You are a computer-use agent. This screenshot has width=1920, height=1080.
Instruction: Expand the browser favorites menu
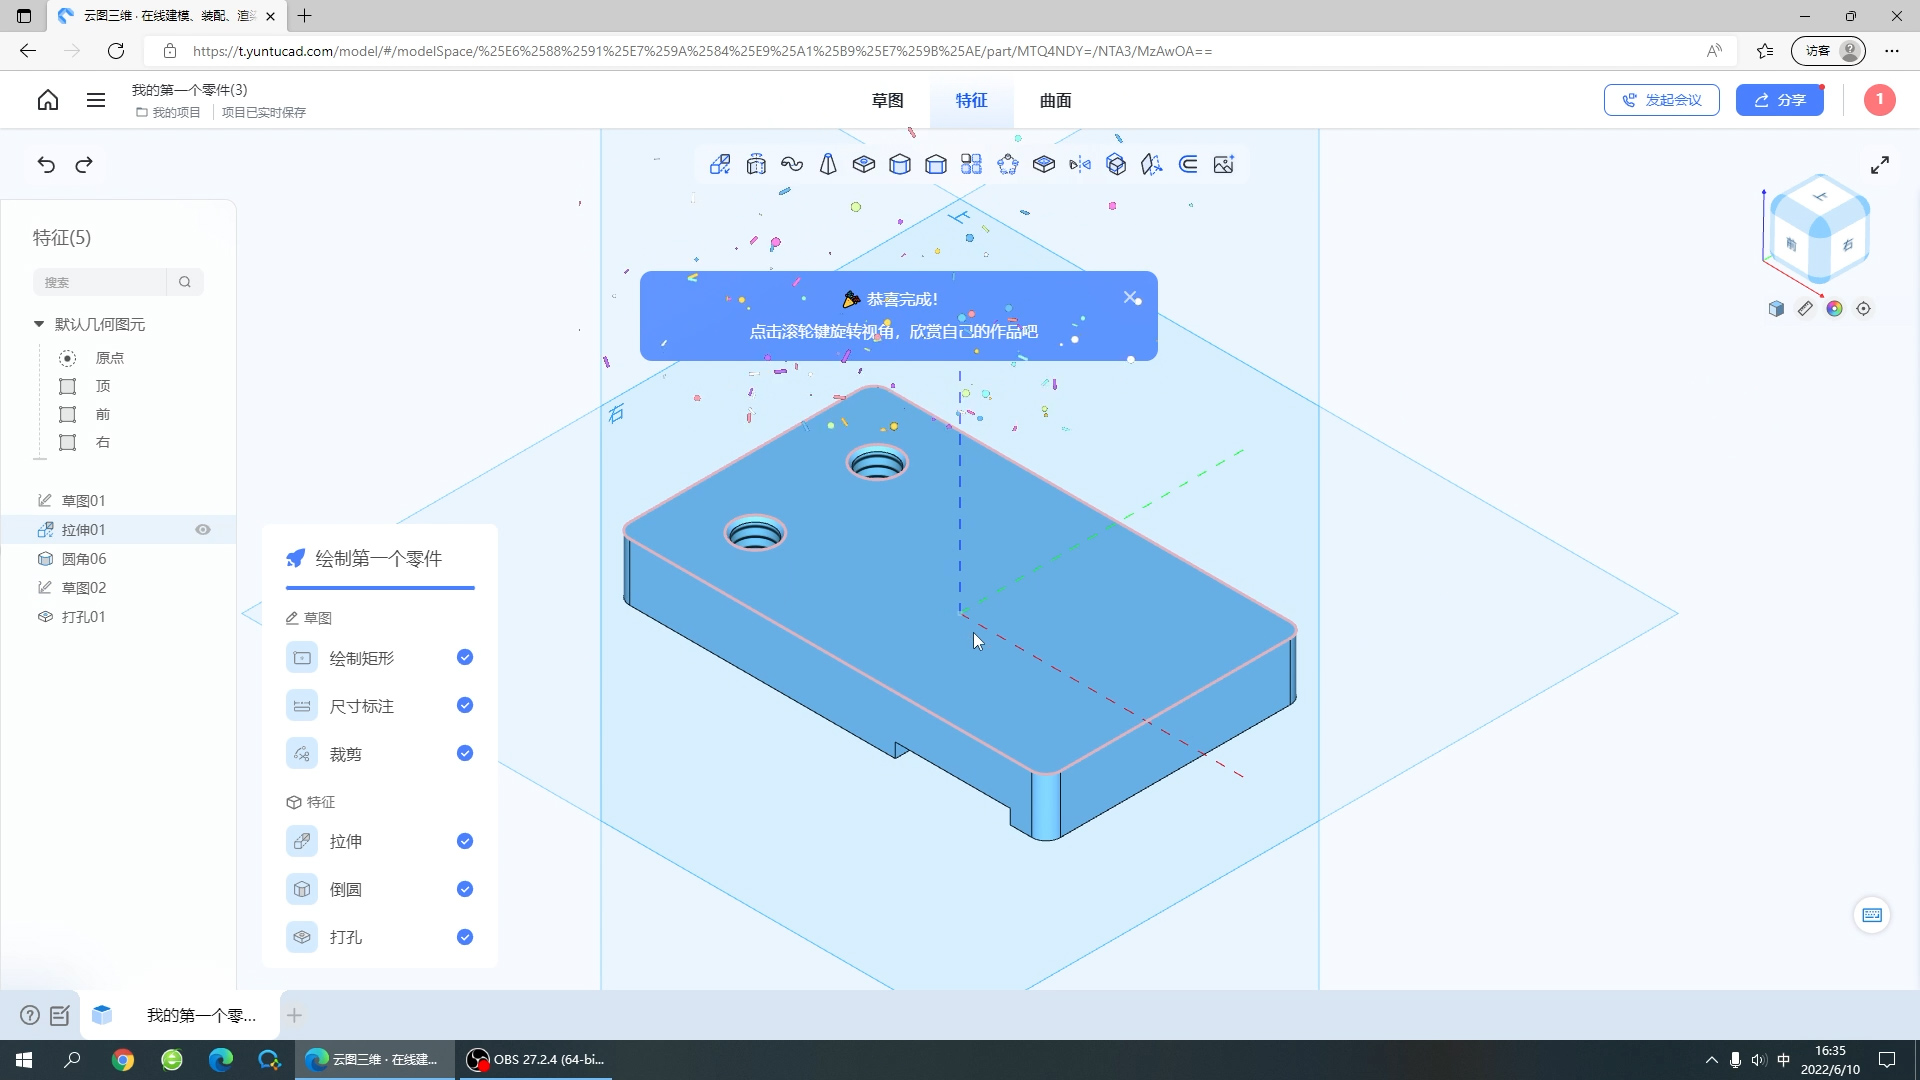(x=1764, y=50)
